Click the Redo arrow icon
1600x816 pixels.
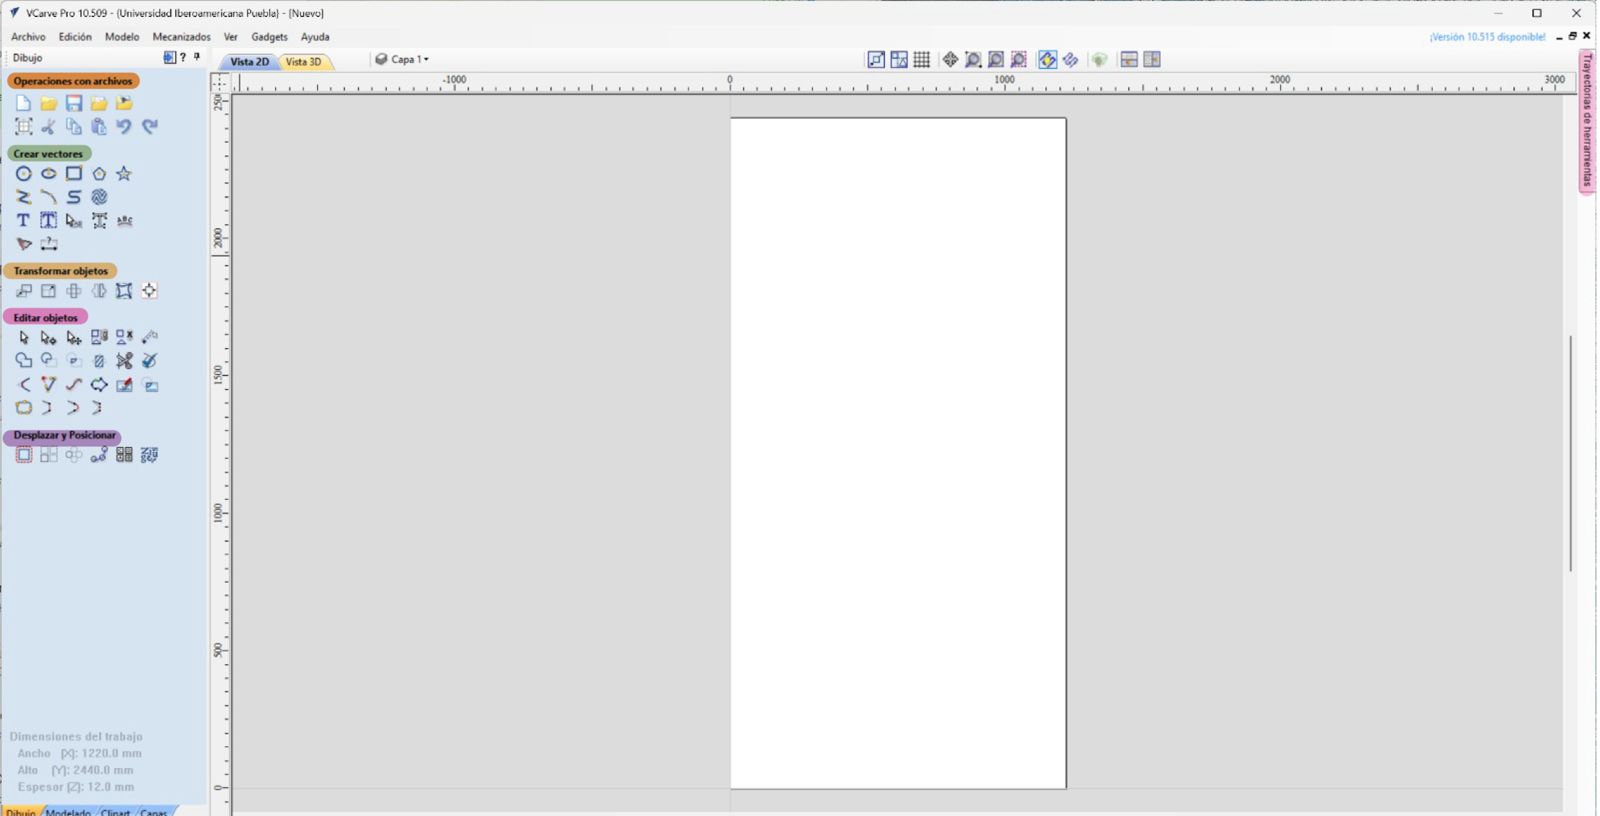(x=149, y=127)
